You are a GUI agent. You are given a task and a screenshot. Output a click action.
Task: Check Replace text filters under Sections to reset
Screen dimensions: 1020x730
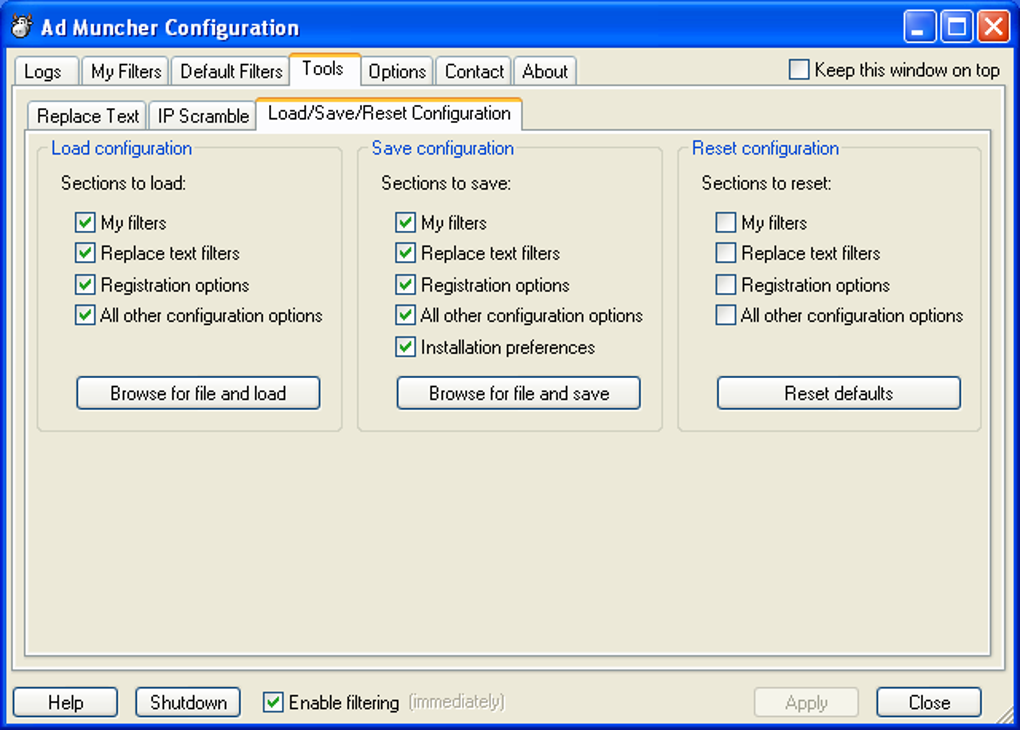726,254
